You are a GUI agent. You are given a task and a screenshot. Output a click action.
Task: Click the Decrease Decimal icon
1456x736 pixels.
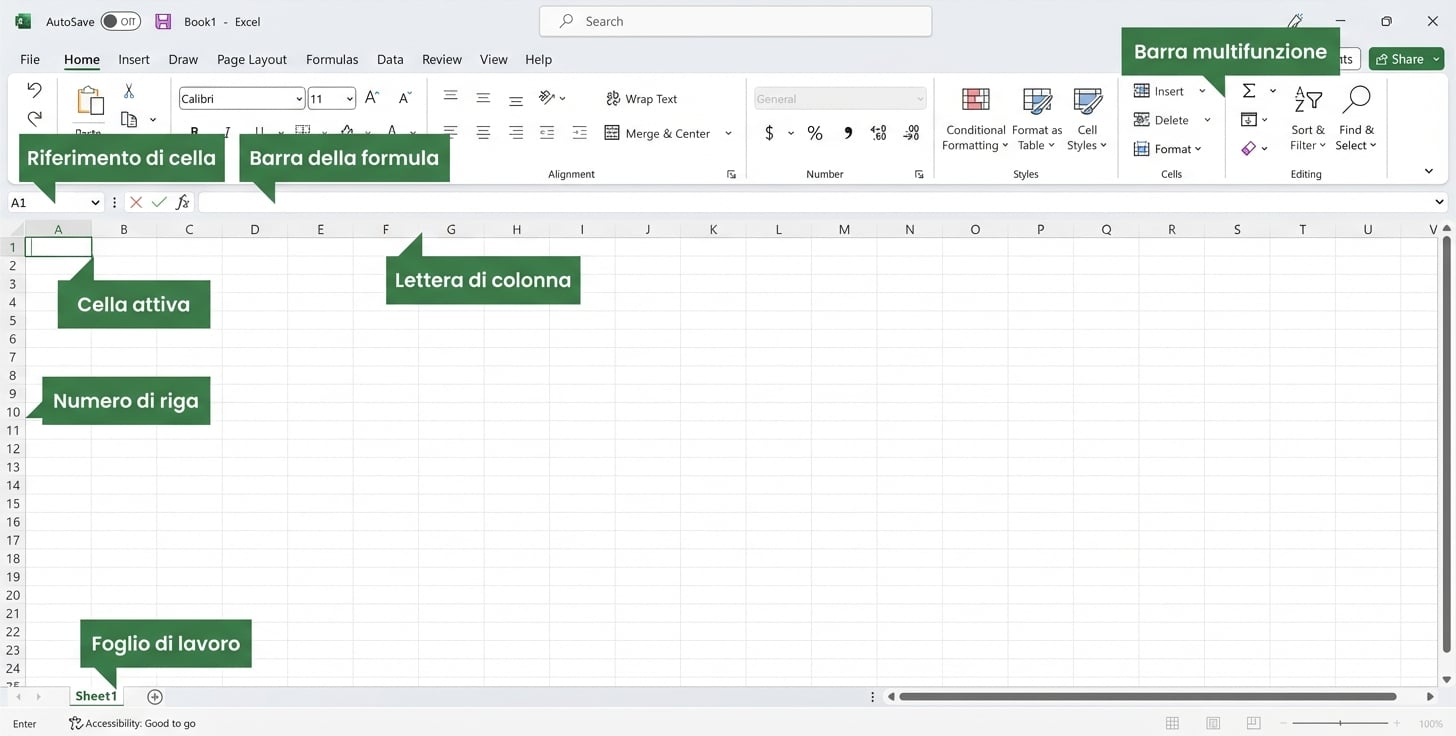click(911, 133)
